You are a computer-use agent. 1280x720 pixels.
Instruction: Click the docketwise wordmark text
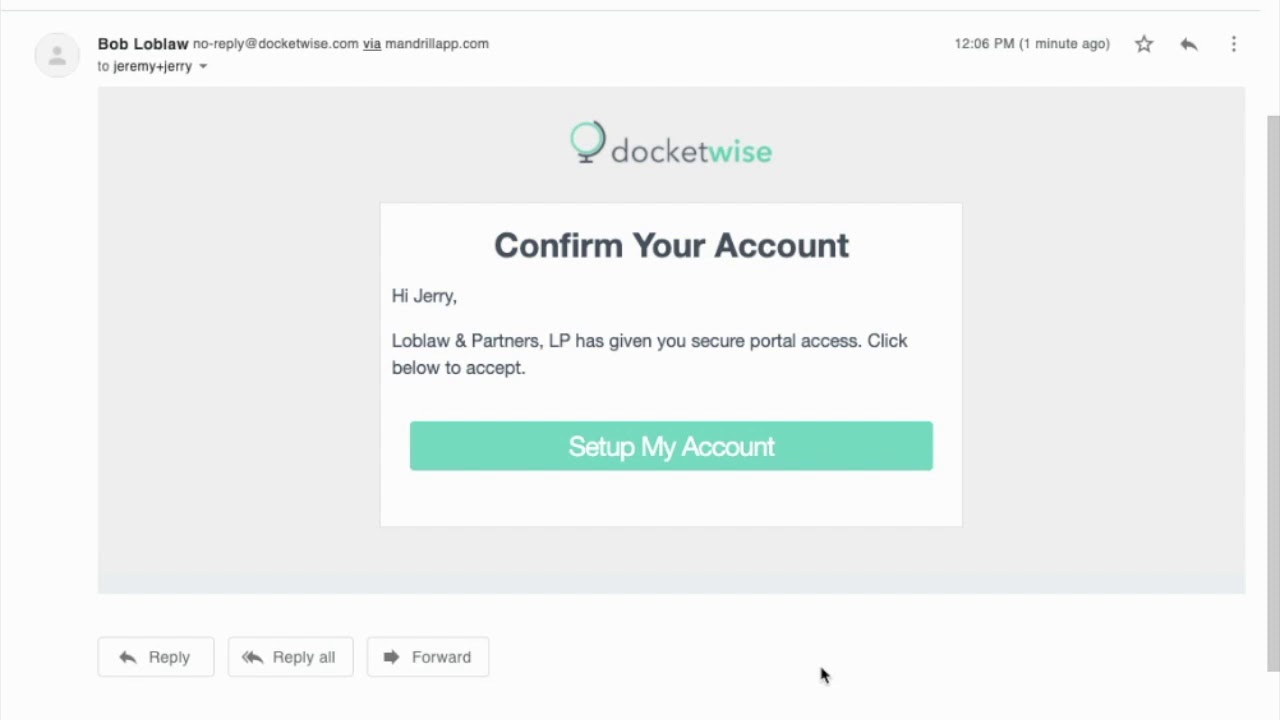click(691, 152)
